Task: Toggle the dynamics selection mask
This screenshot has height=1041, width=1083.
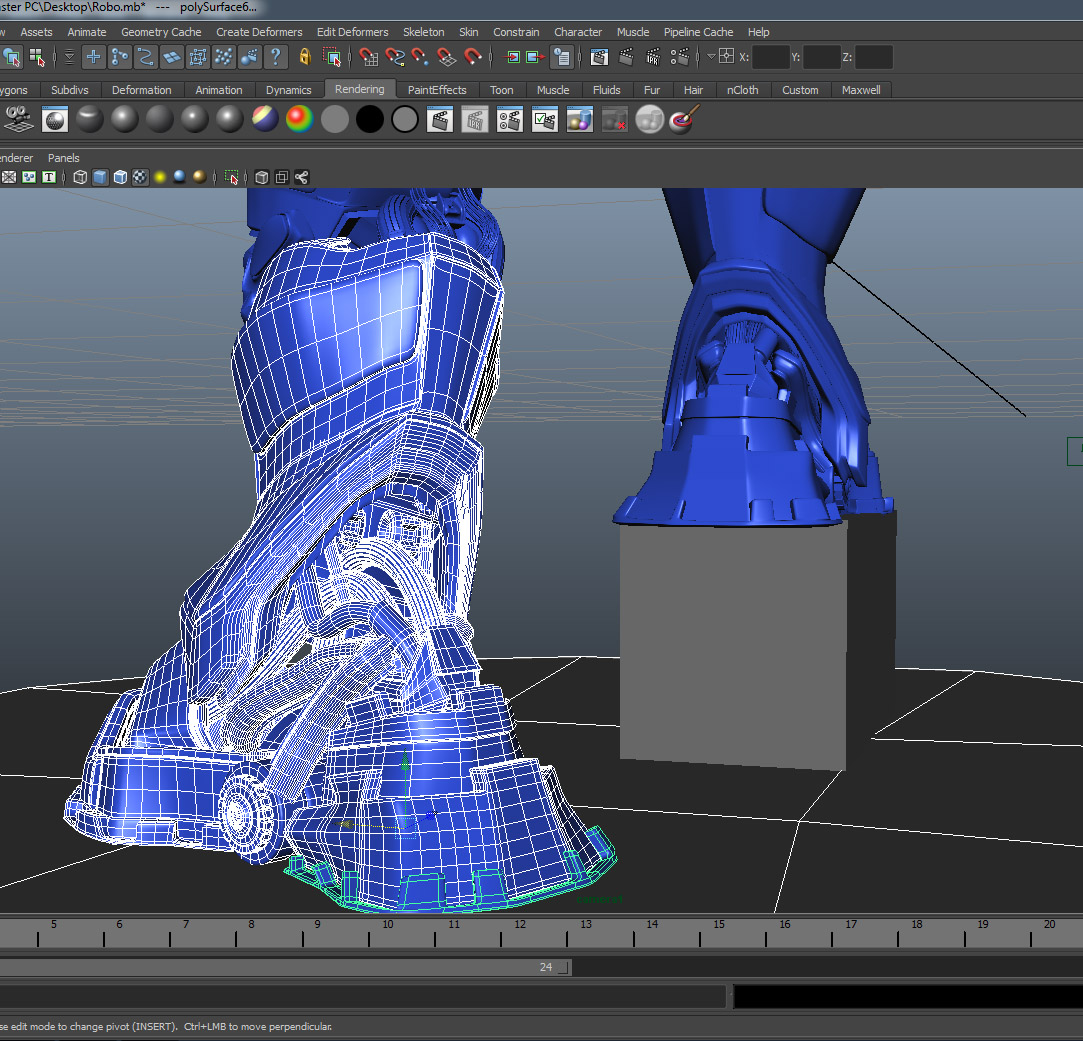Action: pos(224,57)
